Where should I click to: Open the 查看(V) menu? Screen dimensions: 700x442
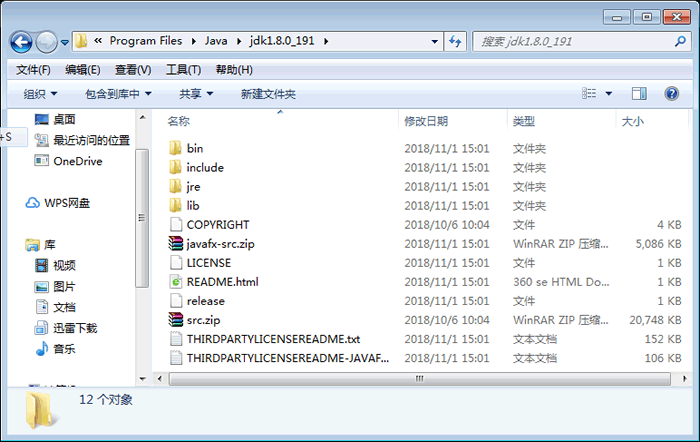133,70
